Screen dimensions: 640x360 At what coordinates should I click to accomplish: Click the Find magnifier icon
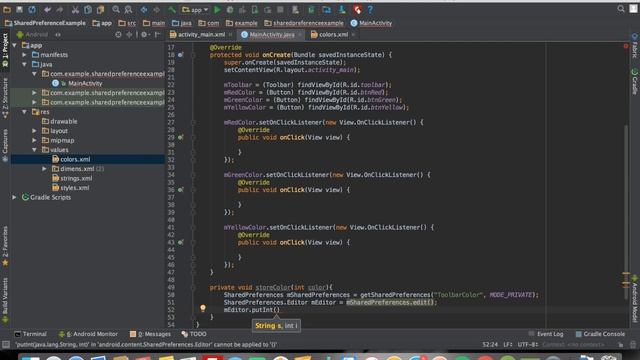tap(116, 9)
